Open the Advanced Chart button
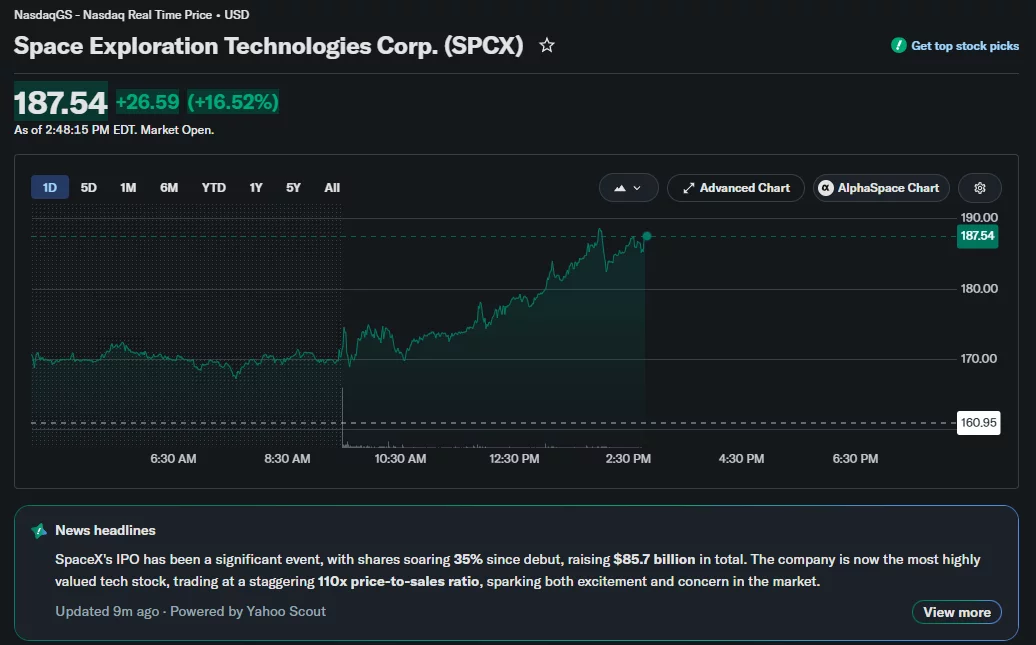Screen dimensions: 1036x645 tap(735, 188)
